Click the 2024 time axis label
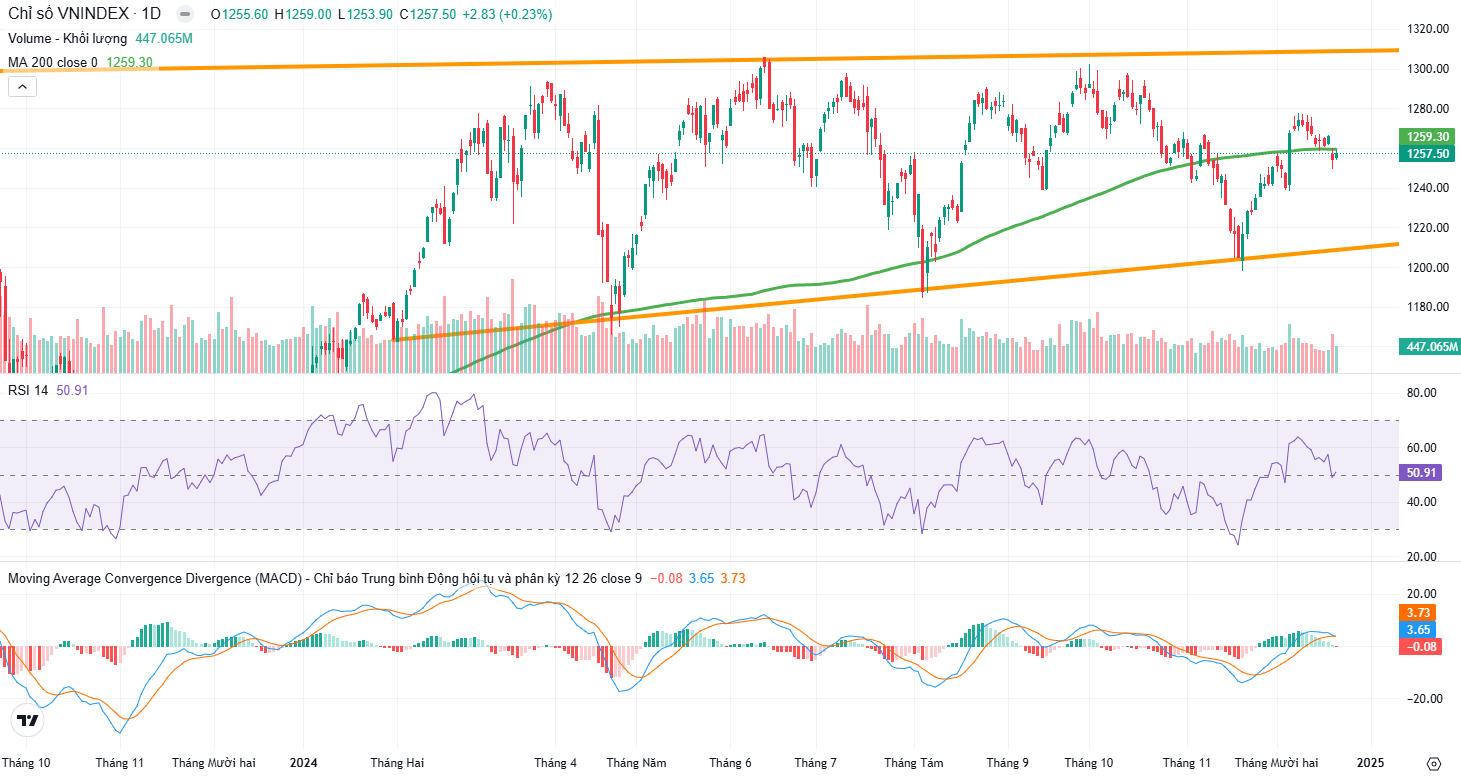 [x=303, y=763]
